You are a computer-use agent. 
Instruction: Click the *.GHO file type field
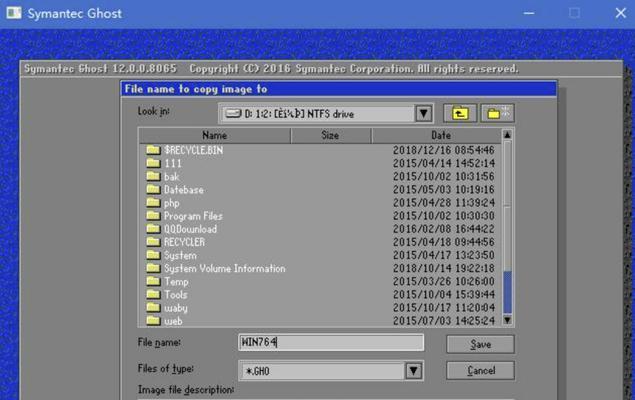(x=331, y=370)
